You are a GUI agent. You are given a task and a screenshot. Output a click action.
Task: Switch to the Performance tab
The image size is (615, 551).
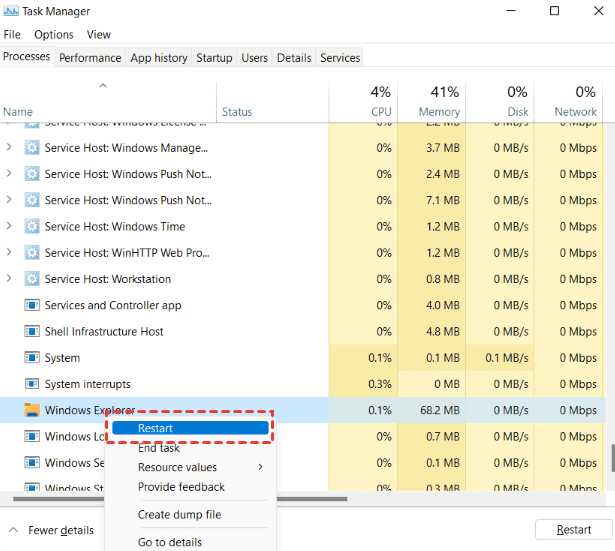[90, 58]
